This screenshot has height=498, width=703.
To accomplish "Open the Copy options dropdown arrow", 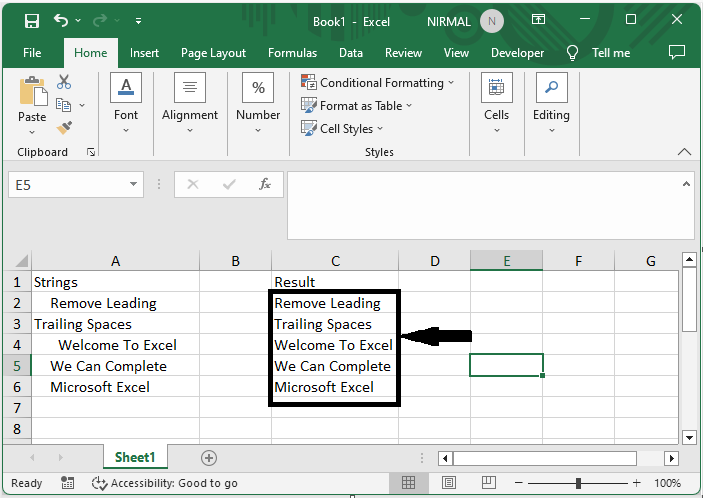I will pyautogui.click(x=82, y=105).
